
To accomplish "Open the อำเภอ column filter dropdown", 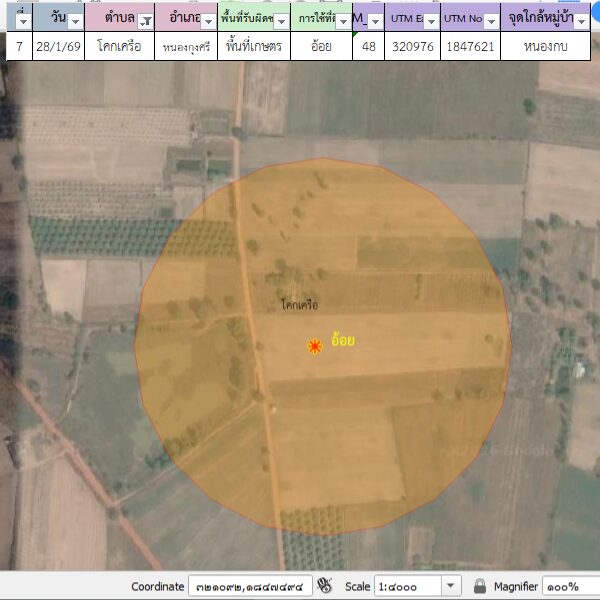I will click(x=208, y=21).
